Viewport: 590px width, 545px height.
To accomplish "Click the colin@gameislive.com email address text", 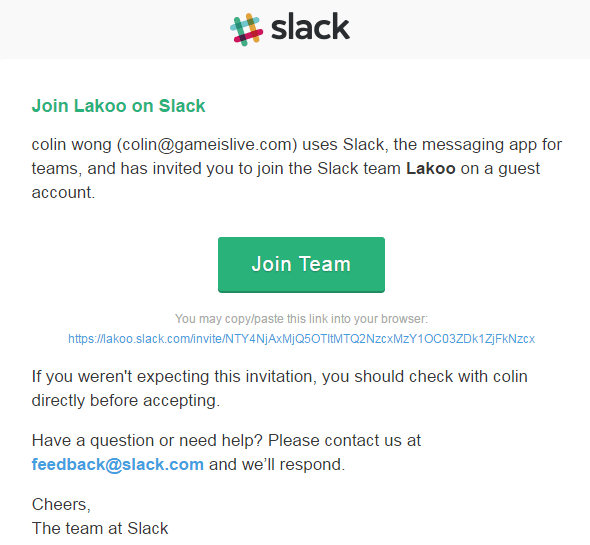I will tap(207, 145).
